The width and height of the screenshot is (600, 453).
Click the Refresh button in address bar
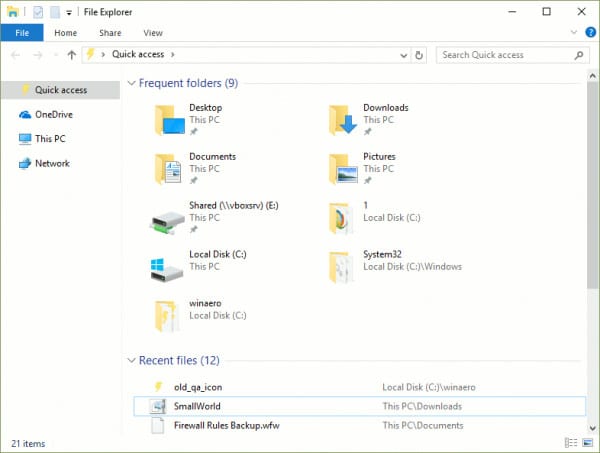(419, 55)
